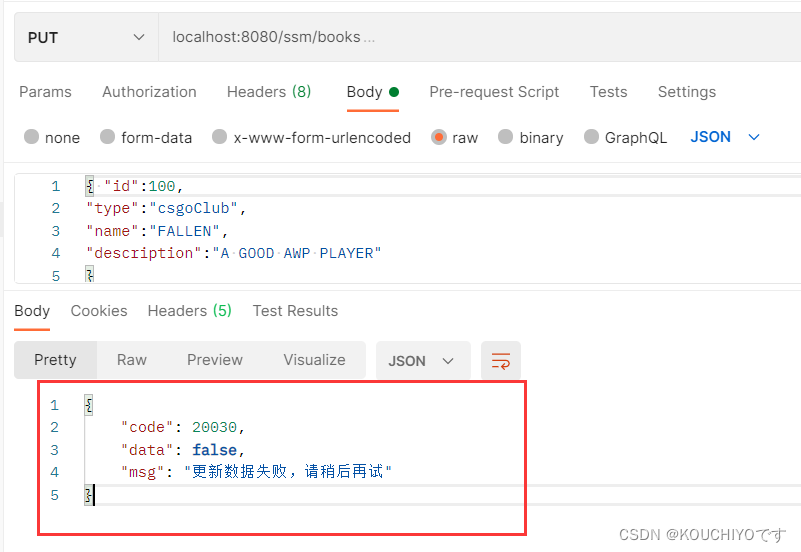Screen dimensions: 801x552
Task: Switch response view to Preview
Action: pos(215,360)
